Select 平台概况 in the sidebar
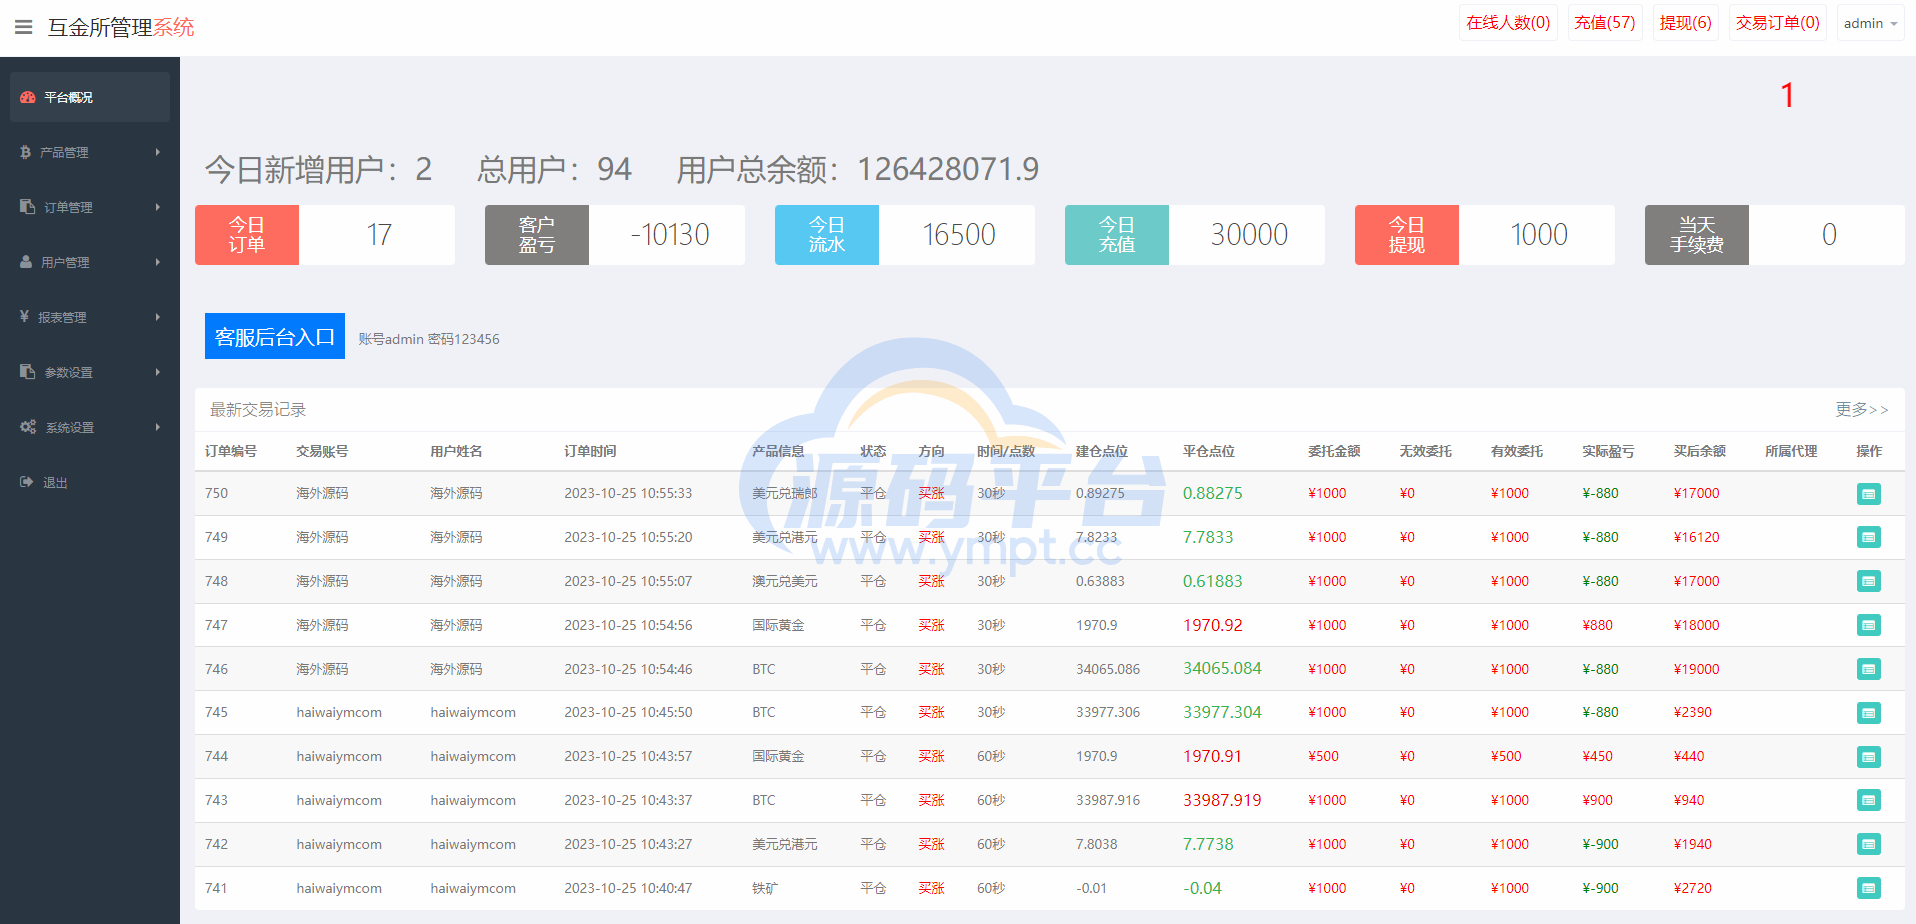 coord(90,97)
